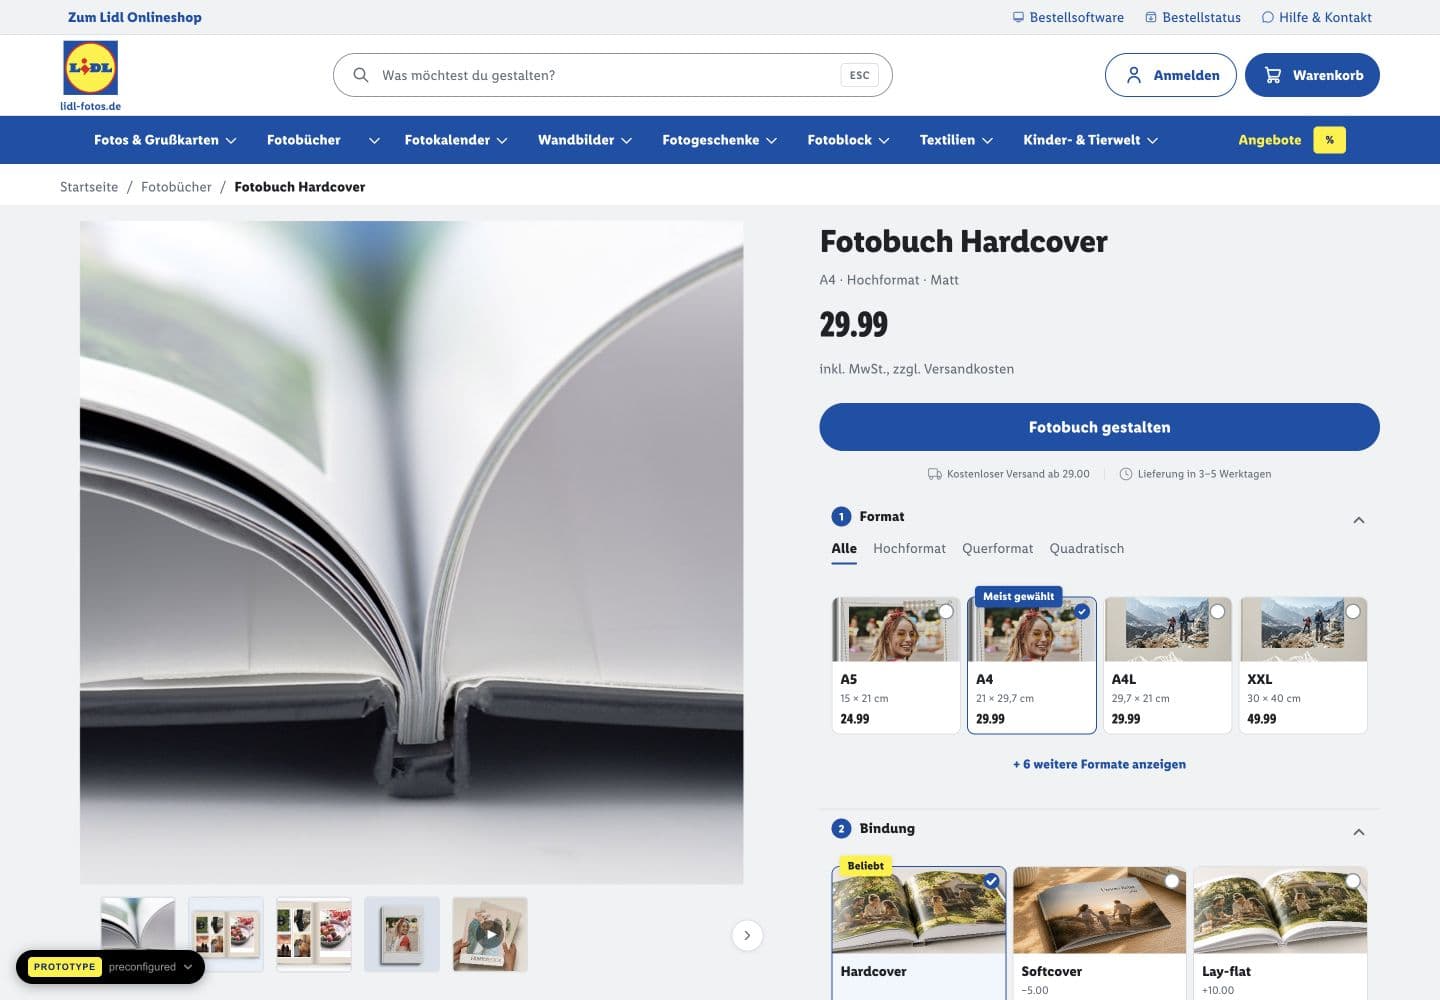Viewport: 1440px width, 1000px height.
Task: Play the product video thumbnail
Action: pyautogui.click(x=490, y=935)
